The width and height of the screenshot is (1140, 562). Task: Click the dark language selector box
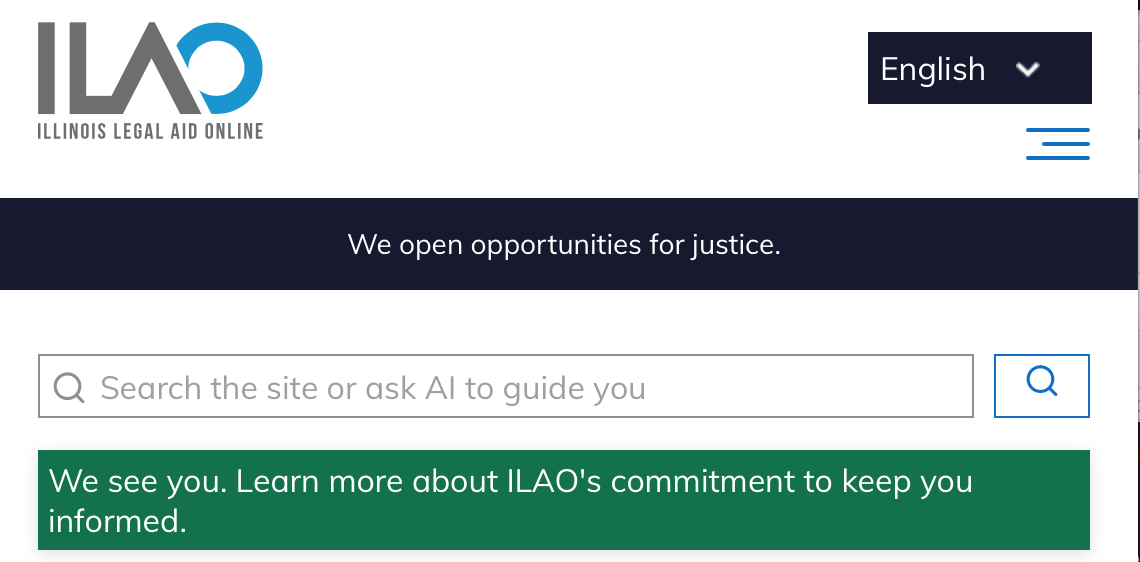point(979,68)
